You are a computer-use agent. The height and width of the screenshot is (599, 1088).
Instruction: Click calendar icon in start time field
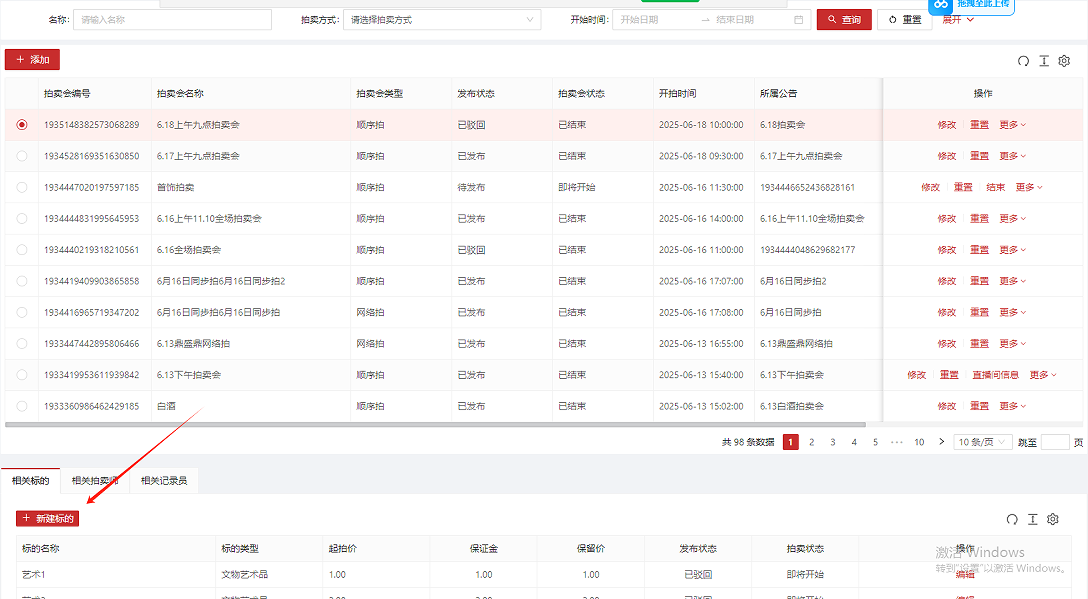798,20
